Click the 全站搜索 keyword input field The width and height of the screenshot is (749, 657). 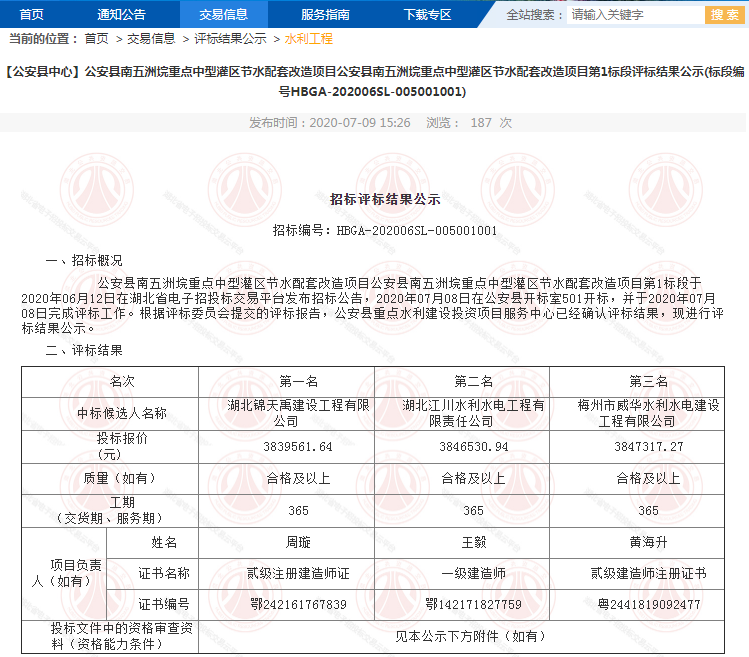pos(634,15)
